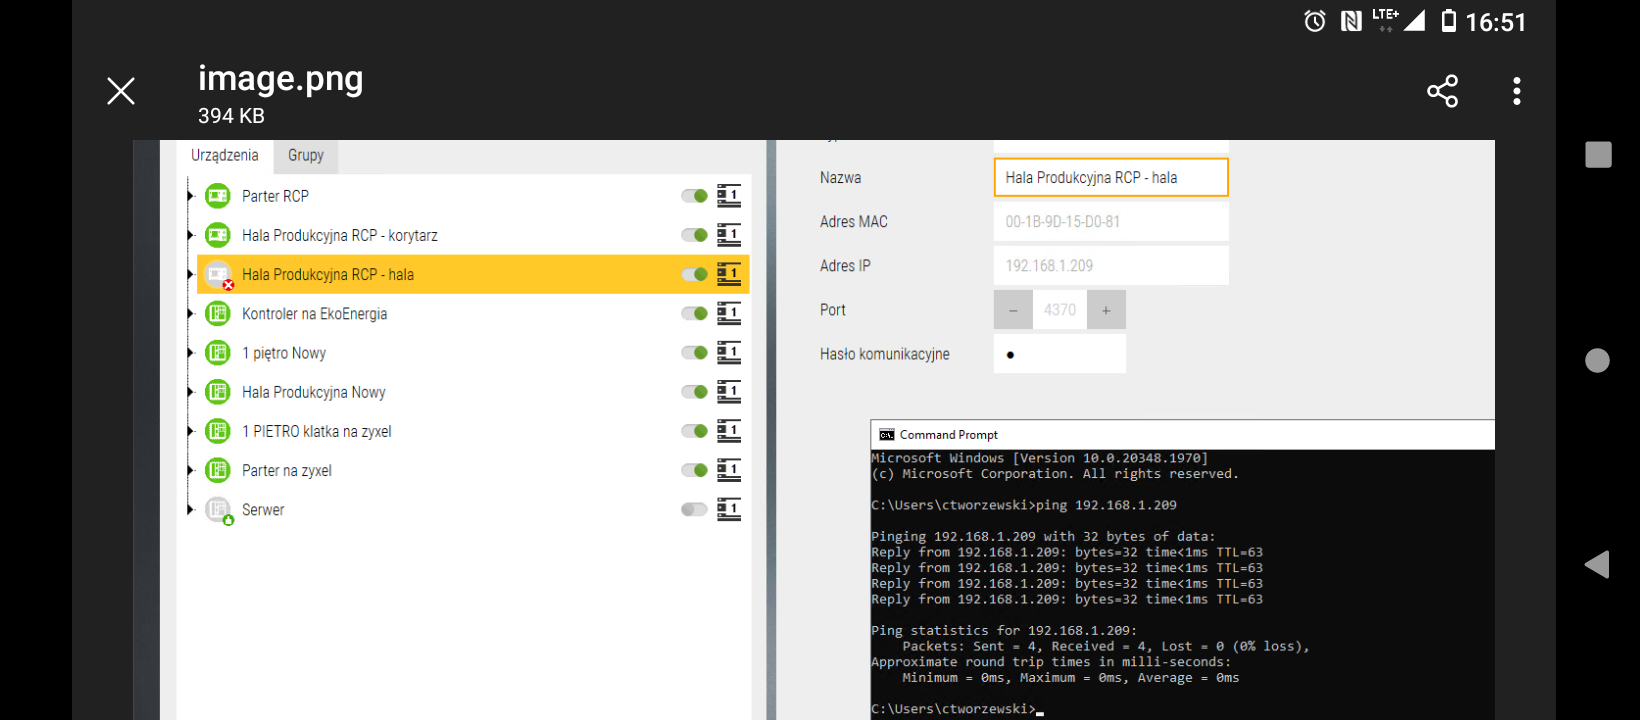This screenshot has width=1640, height=720.
Task: Click the Parter na zyxel controller icon
Action: pos(218,470)
